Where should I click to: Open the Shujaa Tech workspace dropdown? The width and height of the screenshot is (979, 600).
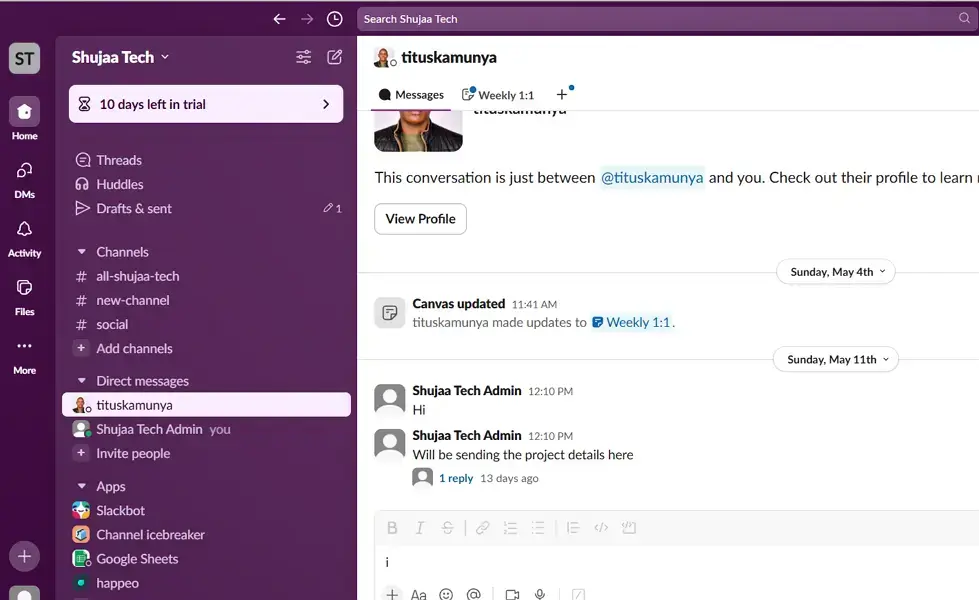coord(120,57)
